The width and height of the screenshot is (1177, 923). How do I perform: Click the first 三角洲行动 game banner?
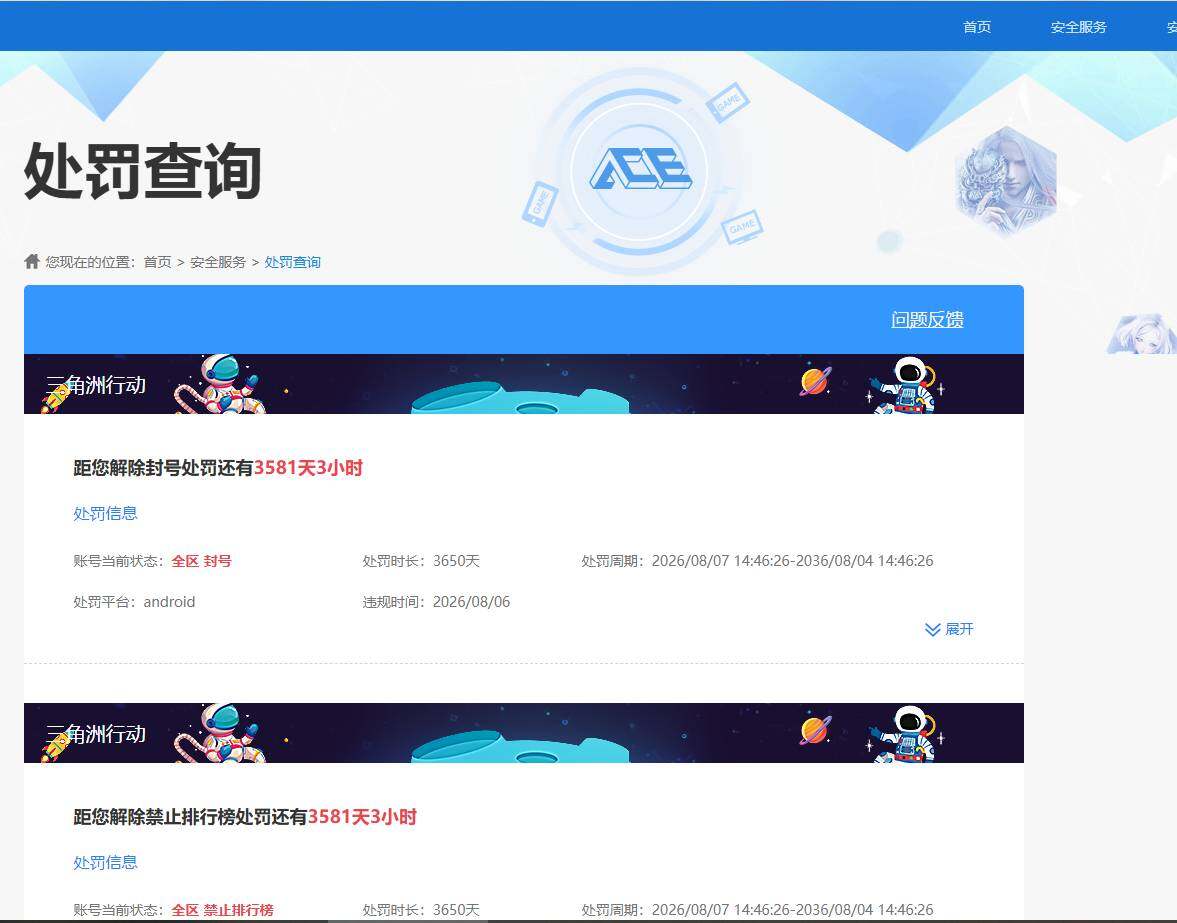(x=524, y=384)
